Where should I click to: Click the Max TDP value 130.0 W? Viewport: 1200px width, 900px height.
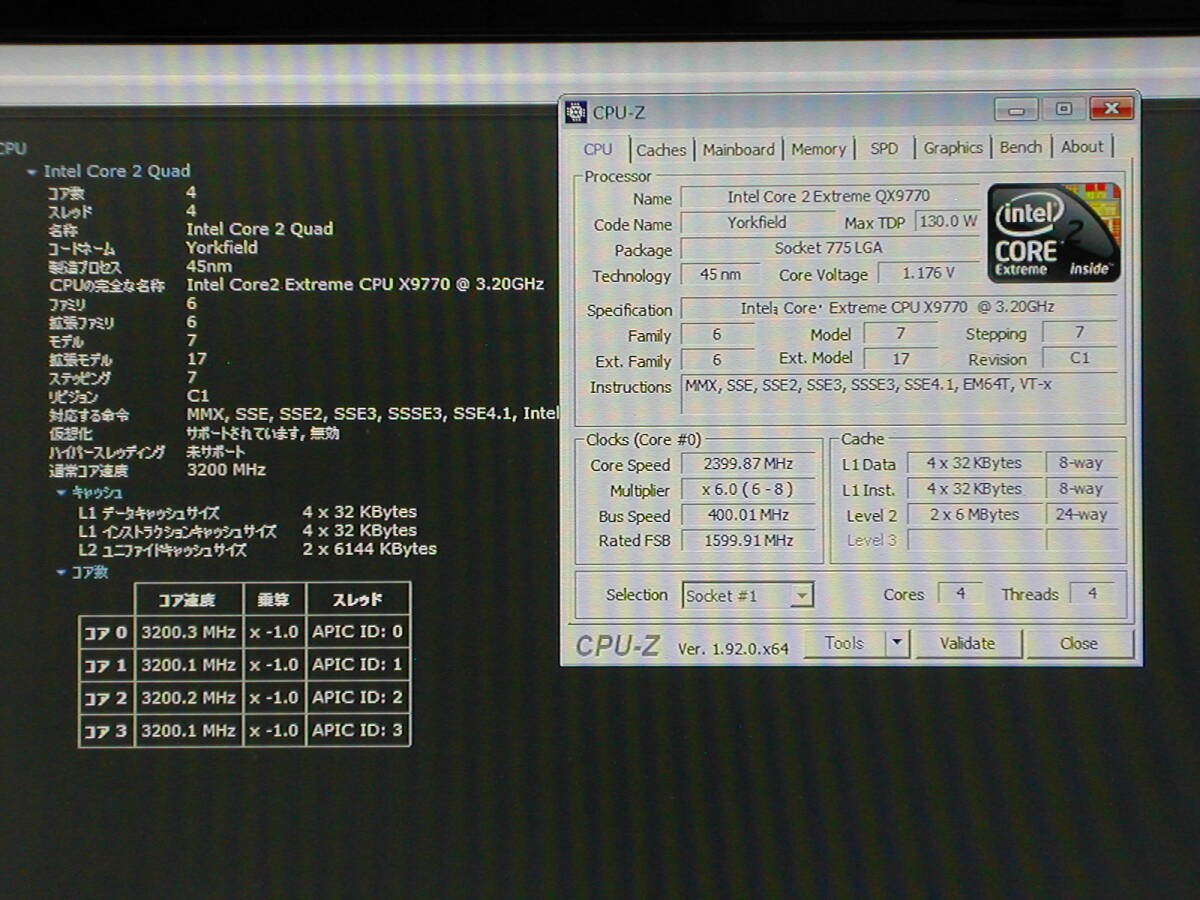pyautogui.click(x=948, y=222)
